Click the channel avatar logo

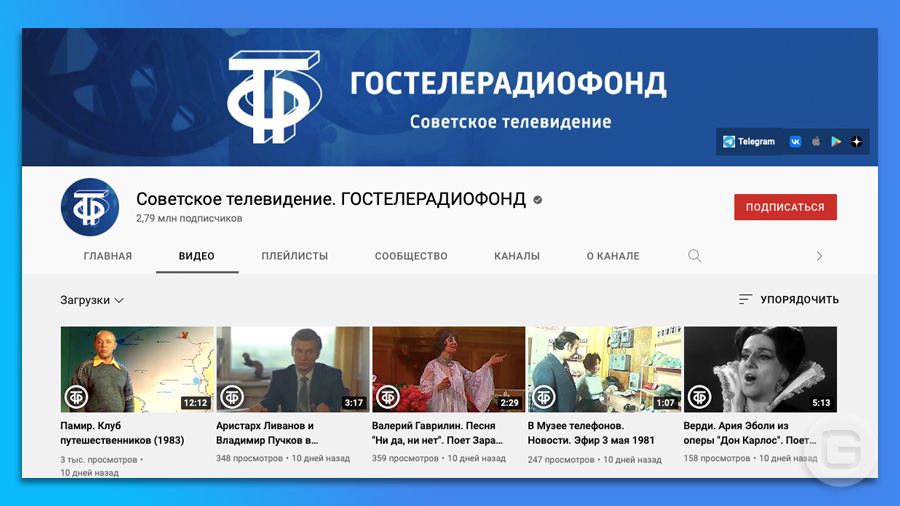pyautogui.click(x=90, y=207)
